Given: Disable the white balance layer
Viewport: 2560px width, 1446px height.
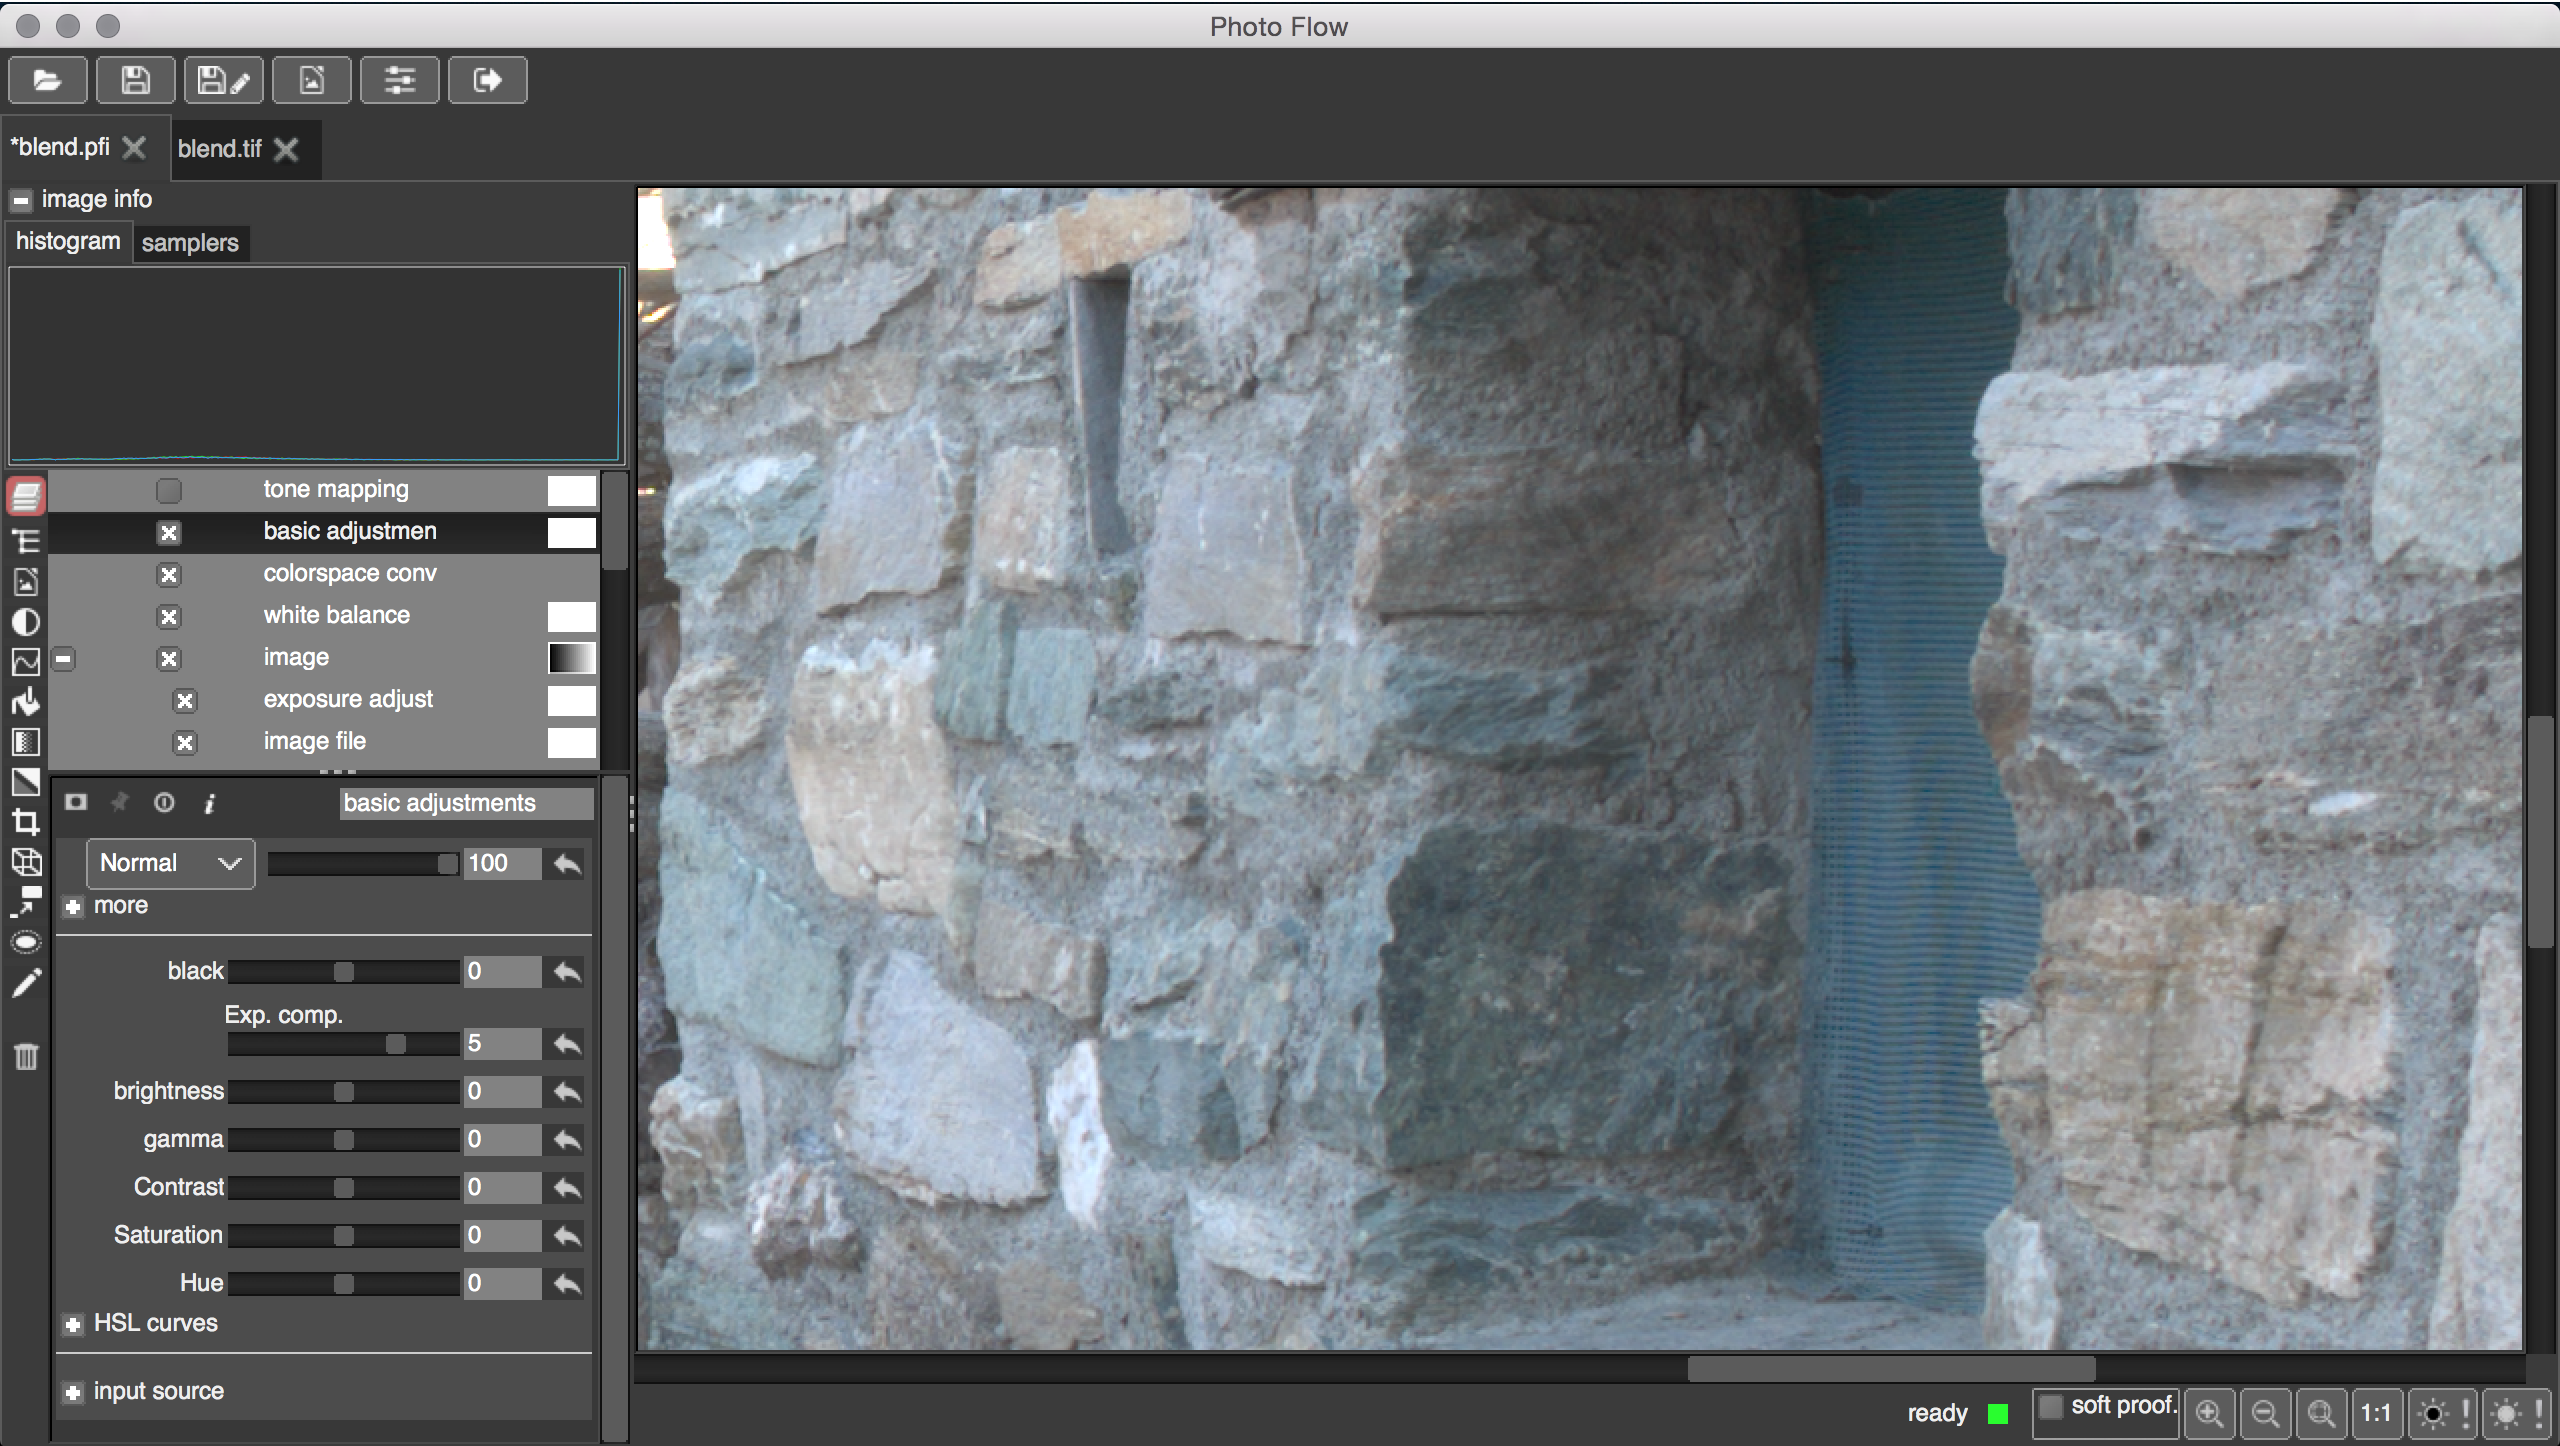Looking at the screenshot, I should click(169, 617).
